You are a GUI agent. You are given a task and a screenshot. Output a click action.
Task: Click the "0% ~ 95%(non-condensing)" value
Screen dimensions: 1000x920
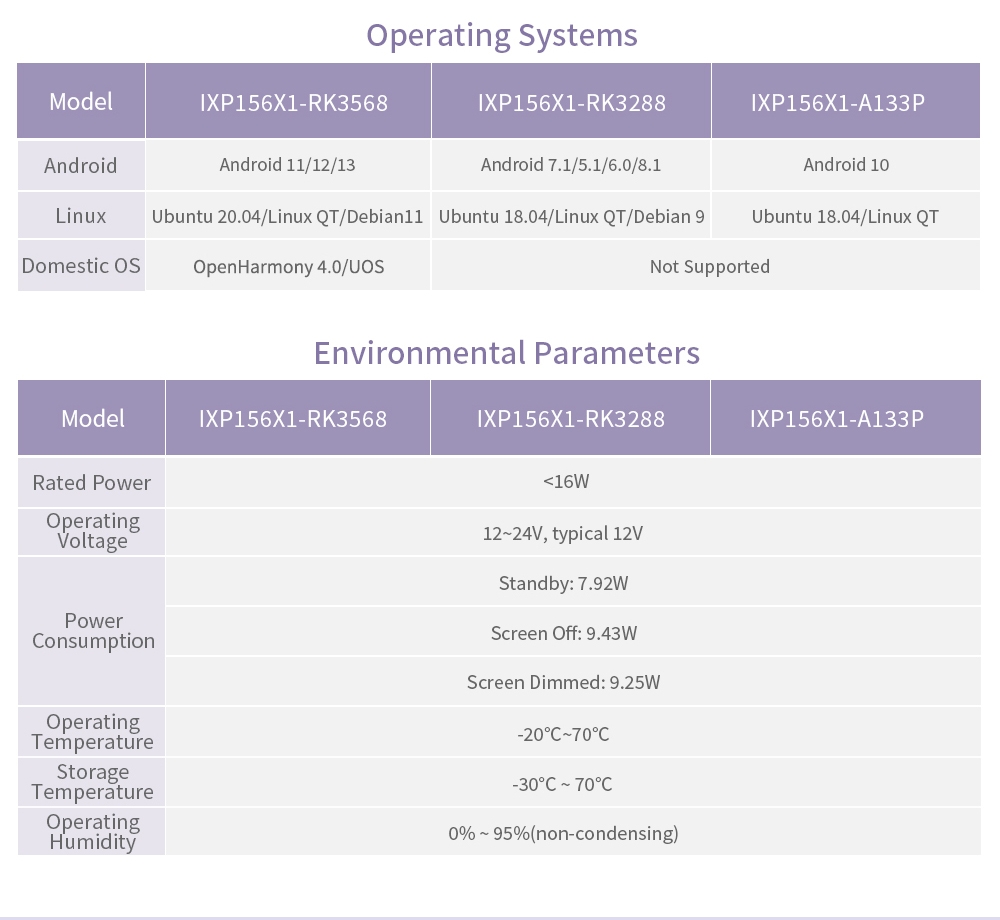click(x=563, y=833)
